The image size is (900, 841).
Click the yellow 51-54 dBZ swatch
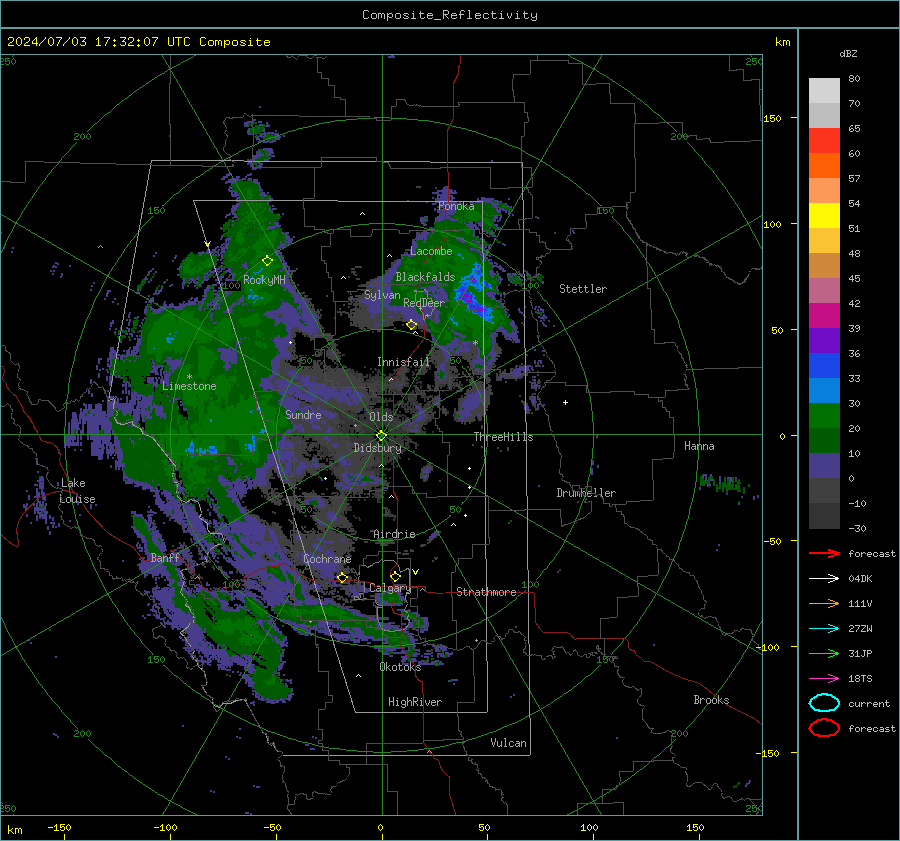click(824, 215)
